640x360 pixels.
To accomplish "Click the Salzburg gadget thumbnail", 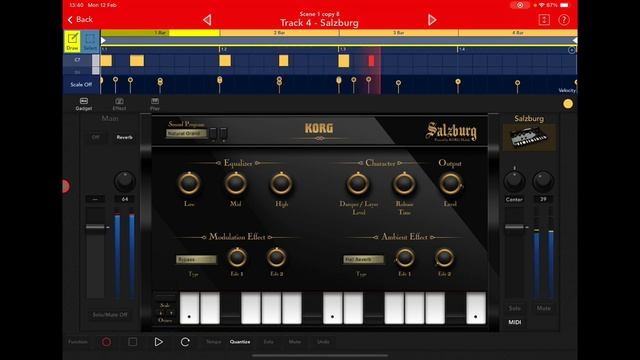I will [x=529, y=137].
